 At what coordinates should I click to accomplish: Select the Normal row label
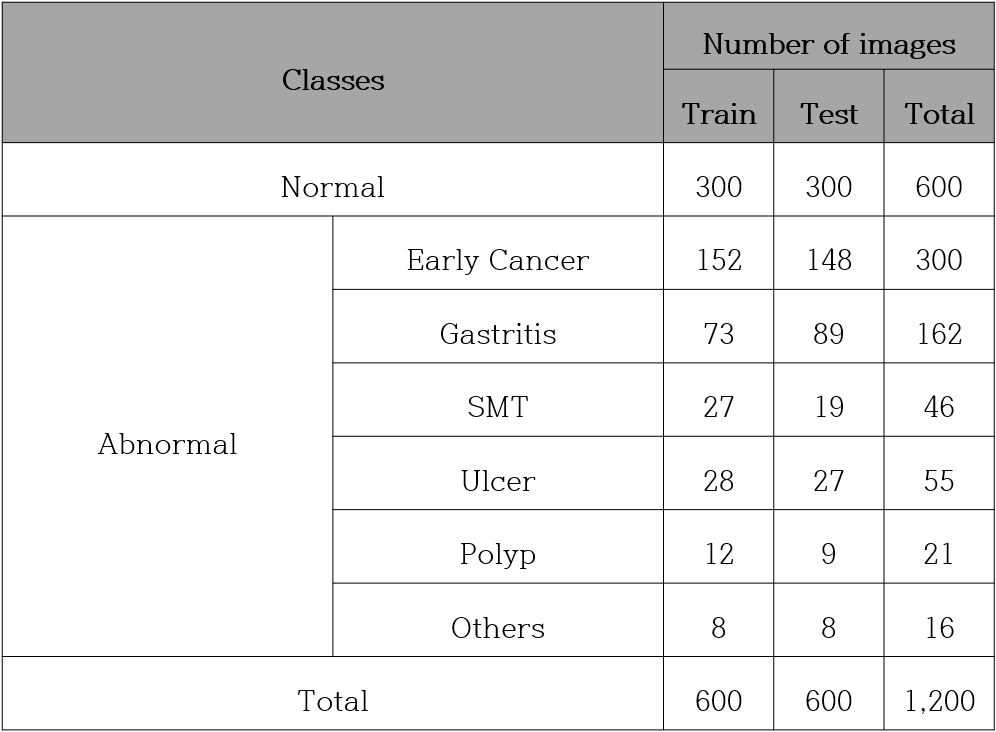tap(333, 179)
